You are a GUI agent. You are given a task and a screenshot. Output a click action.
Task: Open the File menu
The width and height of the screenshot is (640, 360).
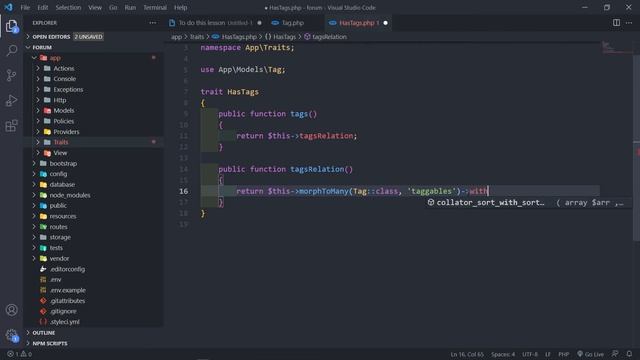click(x=25, y=7)
